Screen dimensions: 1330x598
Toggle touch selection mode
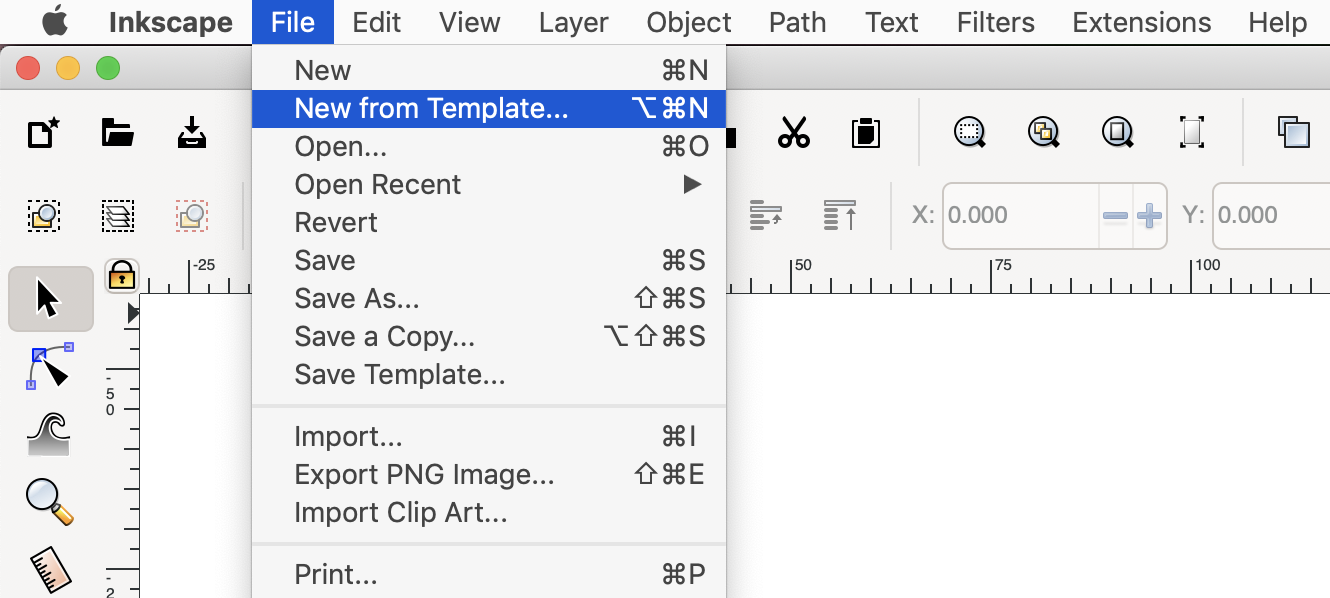pyautogui.click(x=190, y=215)
